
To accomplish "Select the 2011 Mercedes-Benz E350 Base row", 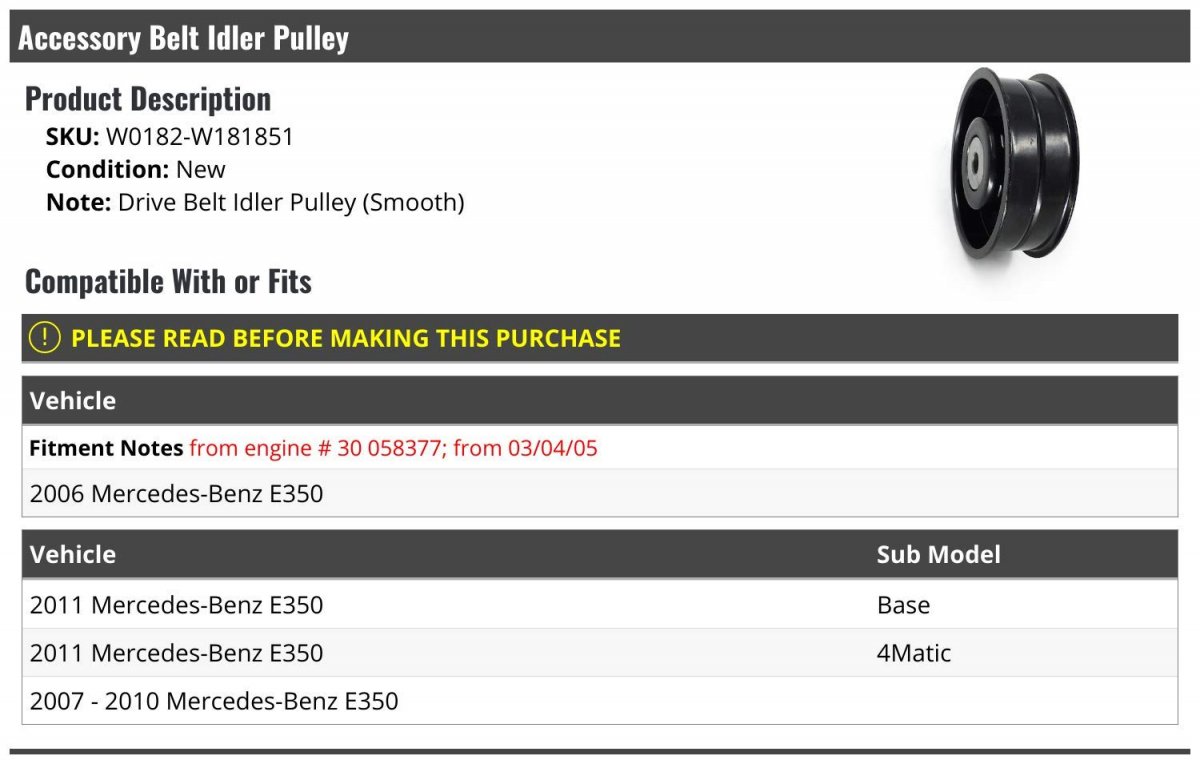I will [177, 605].
